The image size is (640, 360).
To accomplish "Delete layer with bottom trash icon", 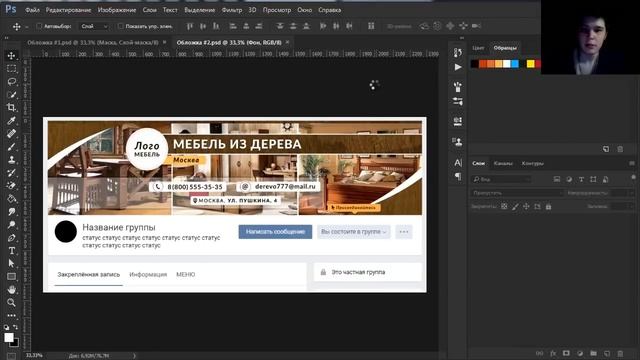I will click(620, 353).
